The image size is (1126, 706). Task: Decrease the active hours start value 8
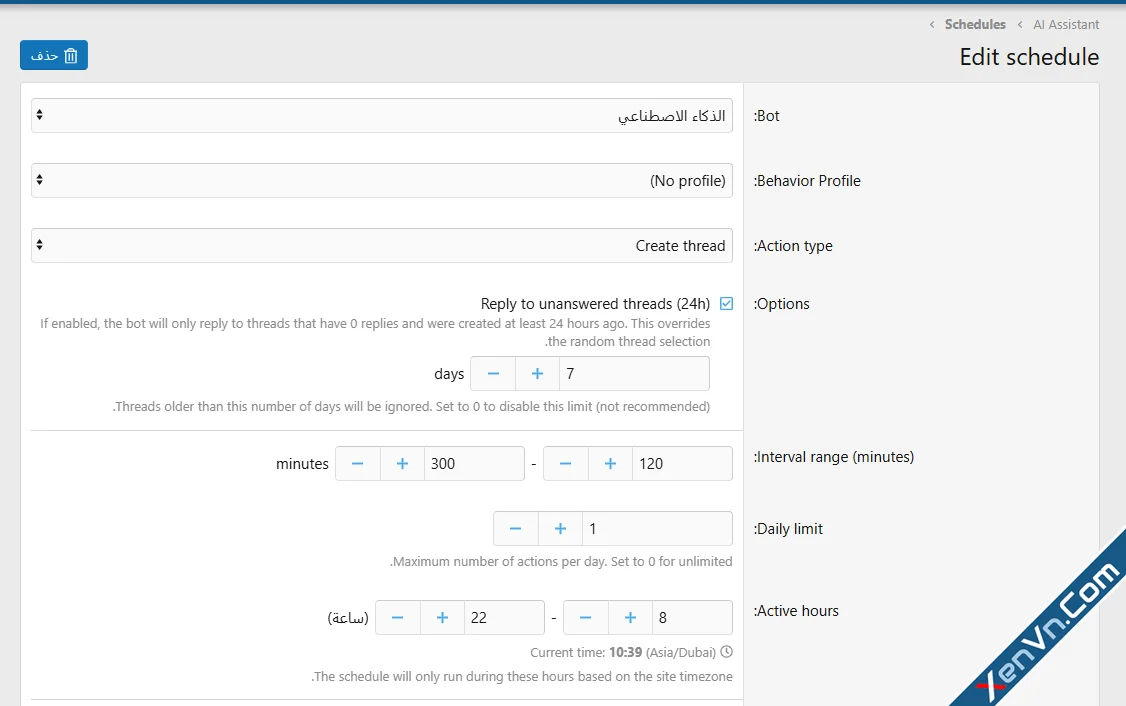586,618
